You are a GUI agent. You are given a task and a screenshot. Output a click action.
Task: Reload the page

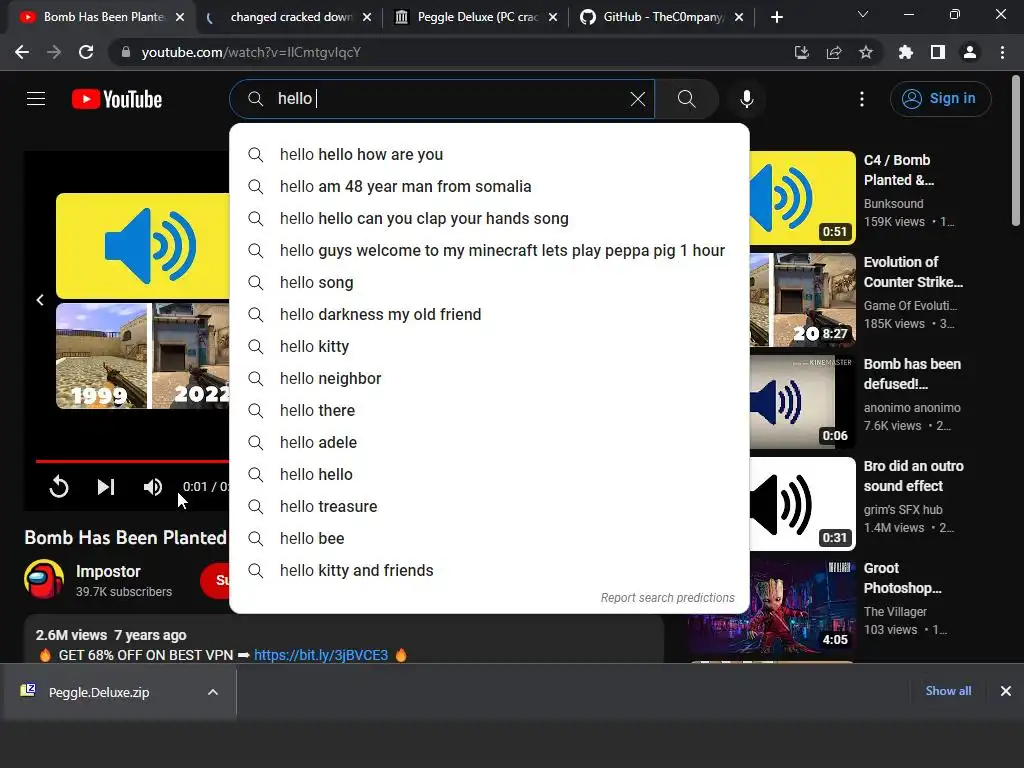[86, 52]
